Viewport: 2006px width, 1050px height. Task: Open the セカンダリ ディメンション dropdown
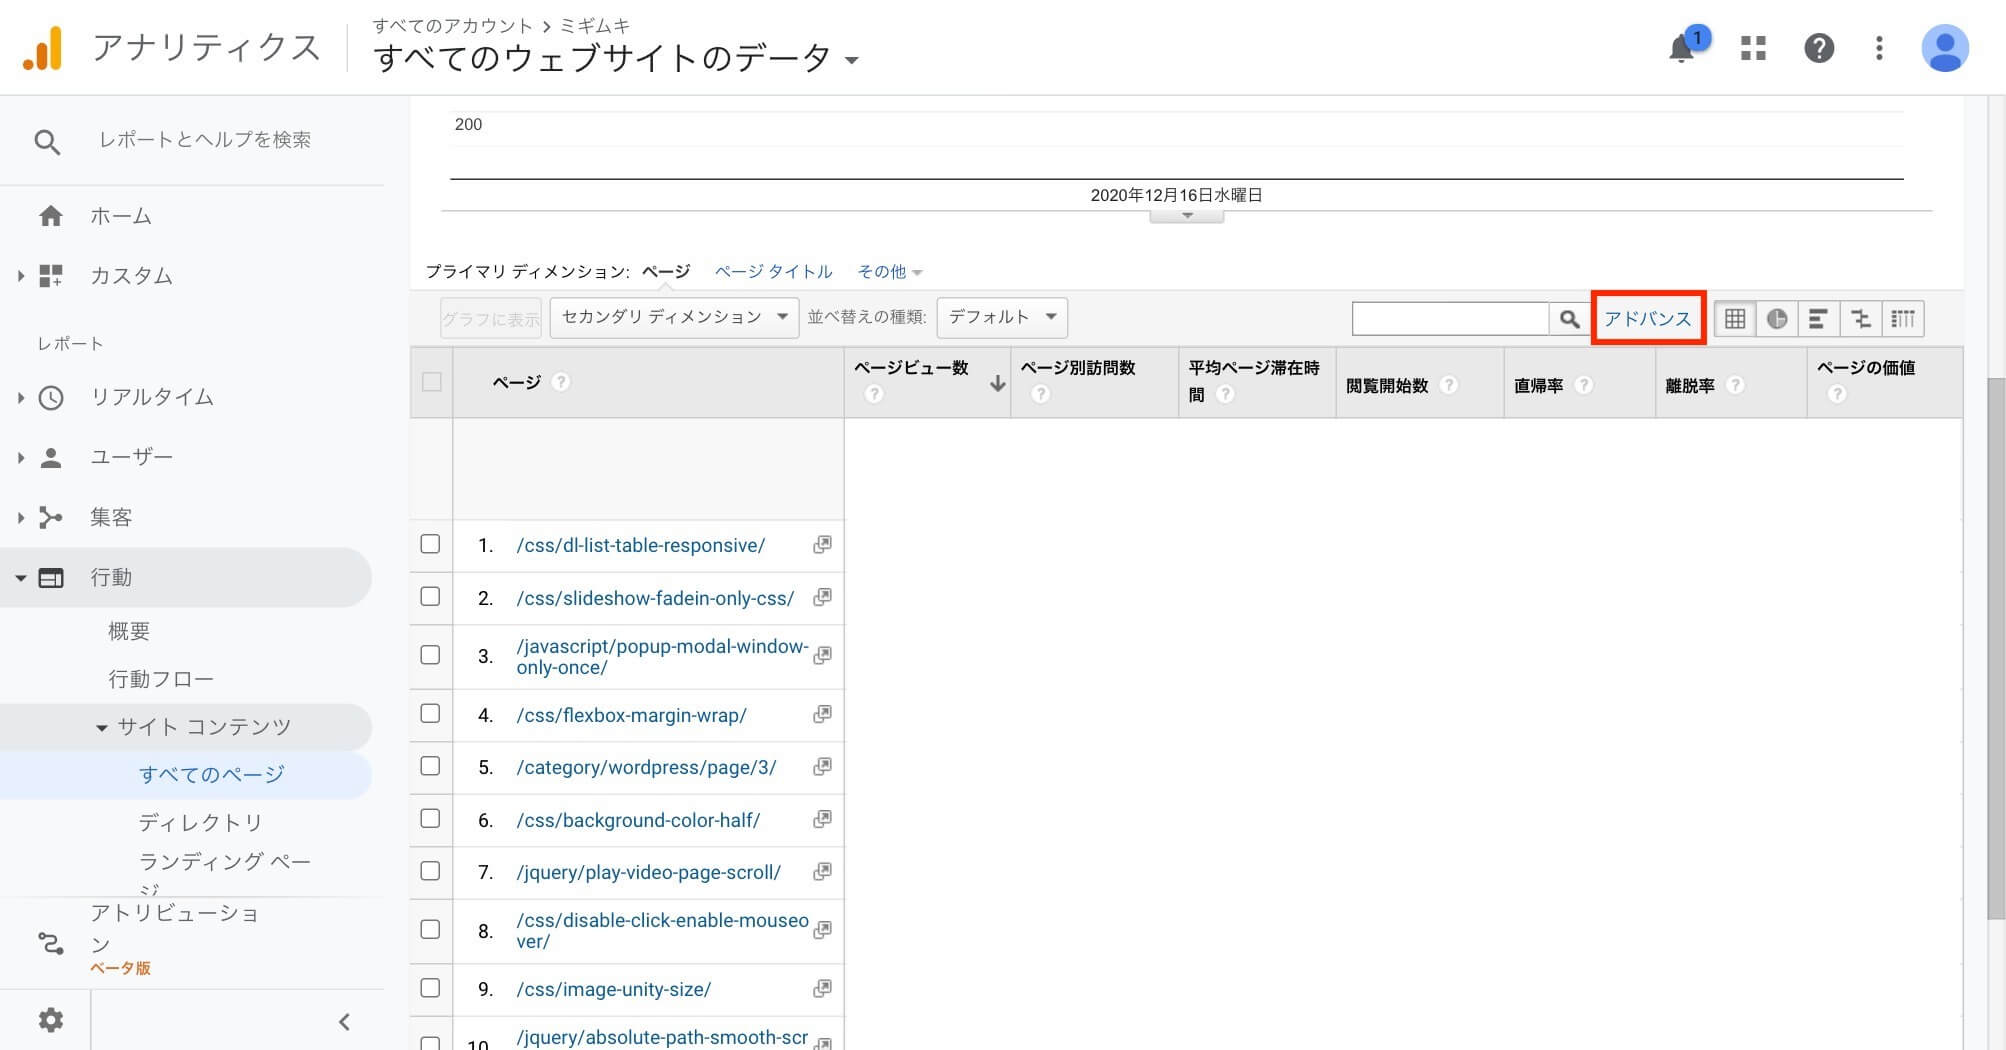click(674, 318)
